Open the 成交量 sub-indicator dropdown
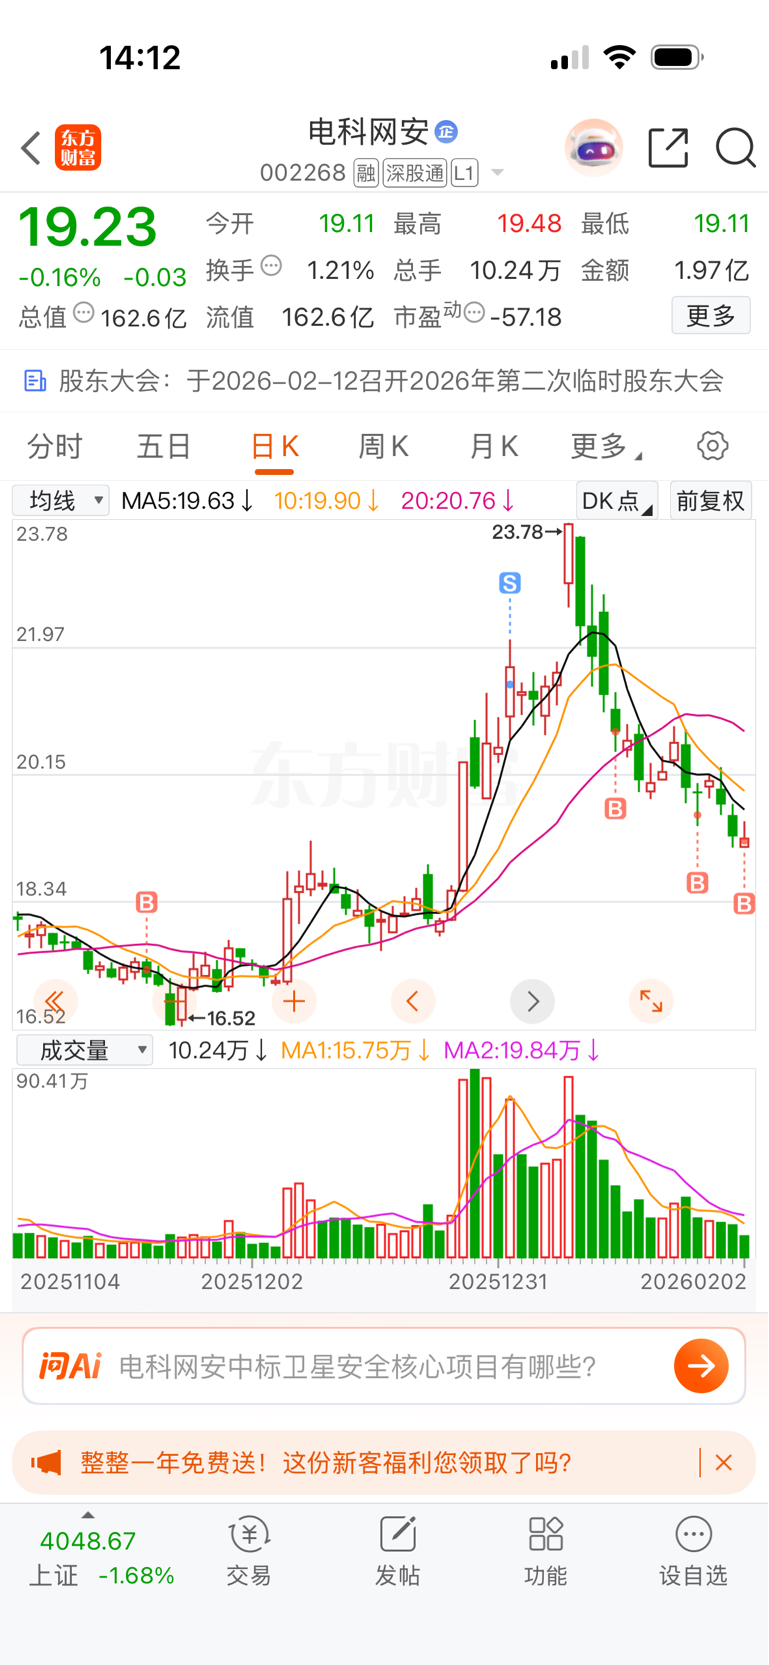 click(85, 1050)
